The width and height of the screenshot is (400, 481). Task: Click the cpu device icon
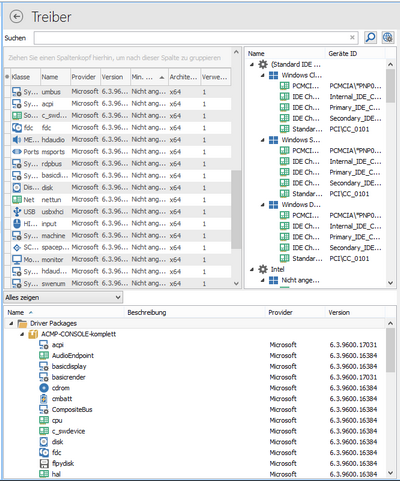[44, 420]
